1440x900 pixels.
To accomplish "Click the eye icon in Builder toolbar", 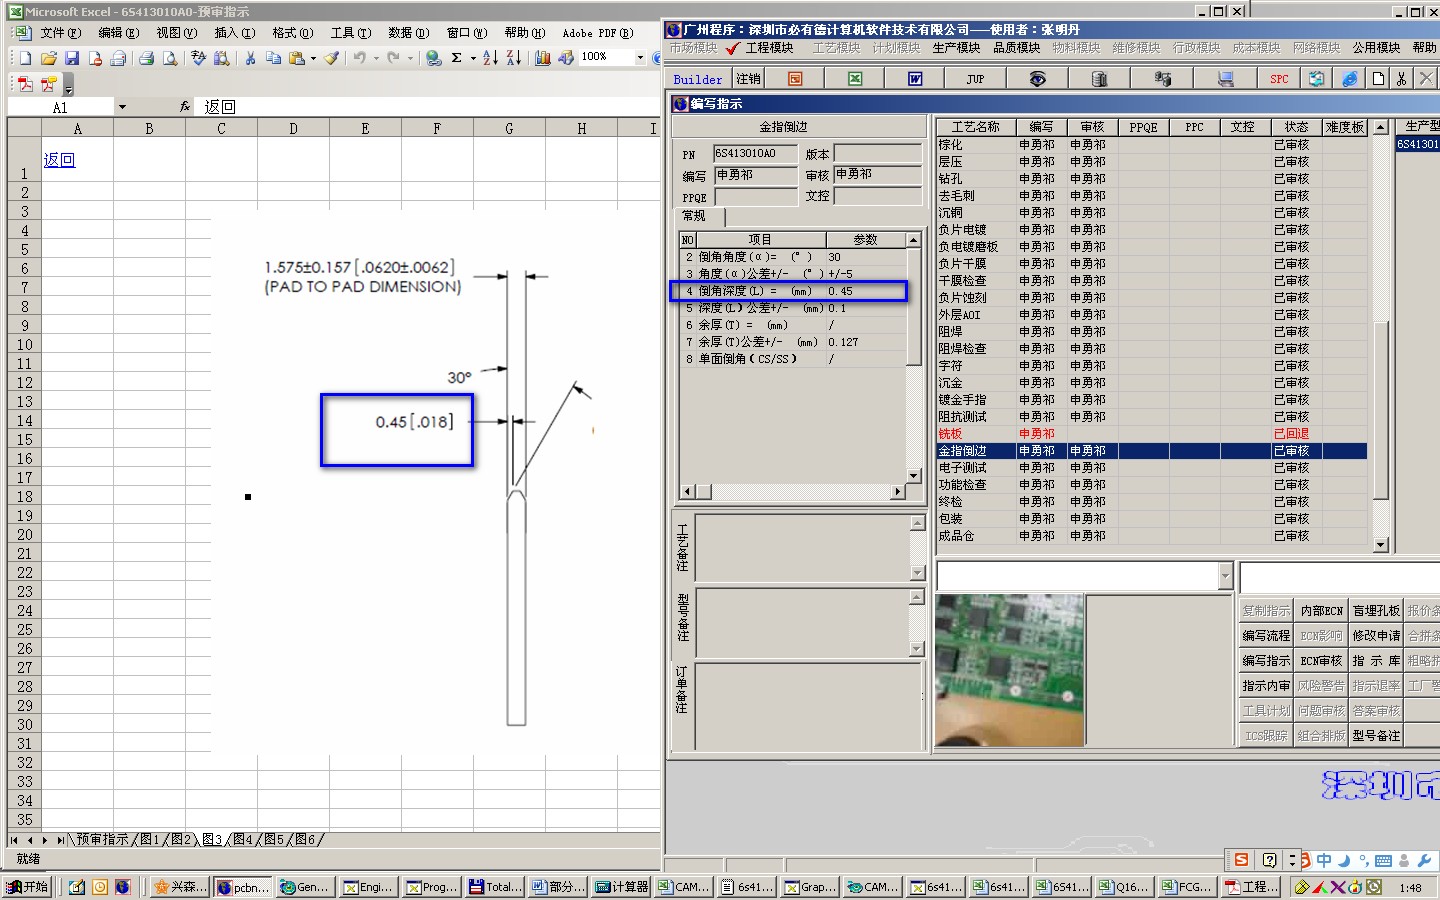I will (x=1037, y=78).
